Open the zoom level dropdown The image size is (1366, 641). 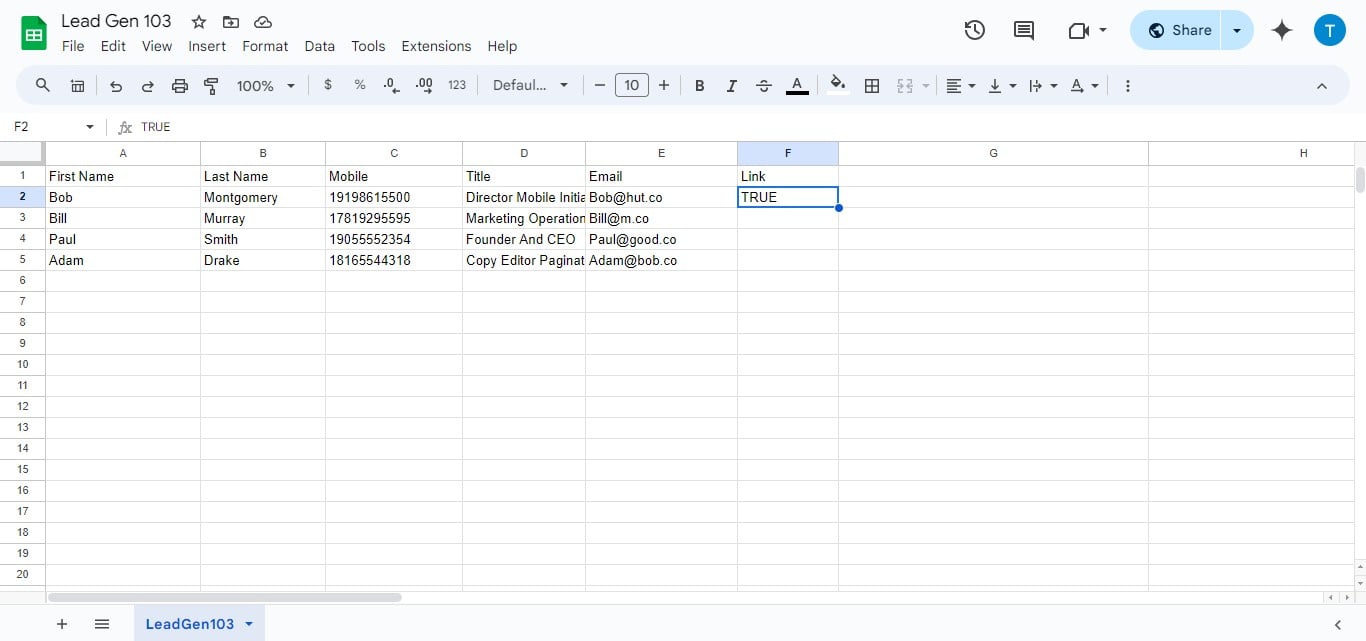265,86
